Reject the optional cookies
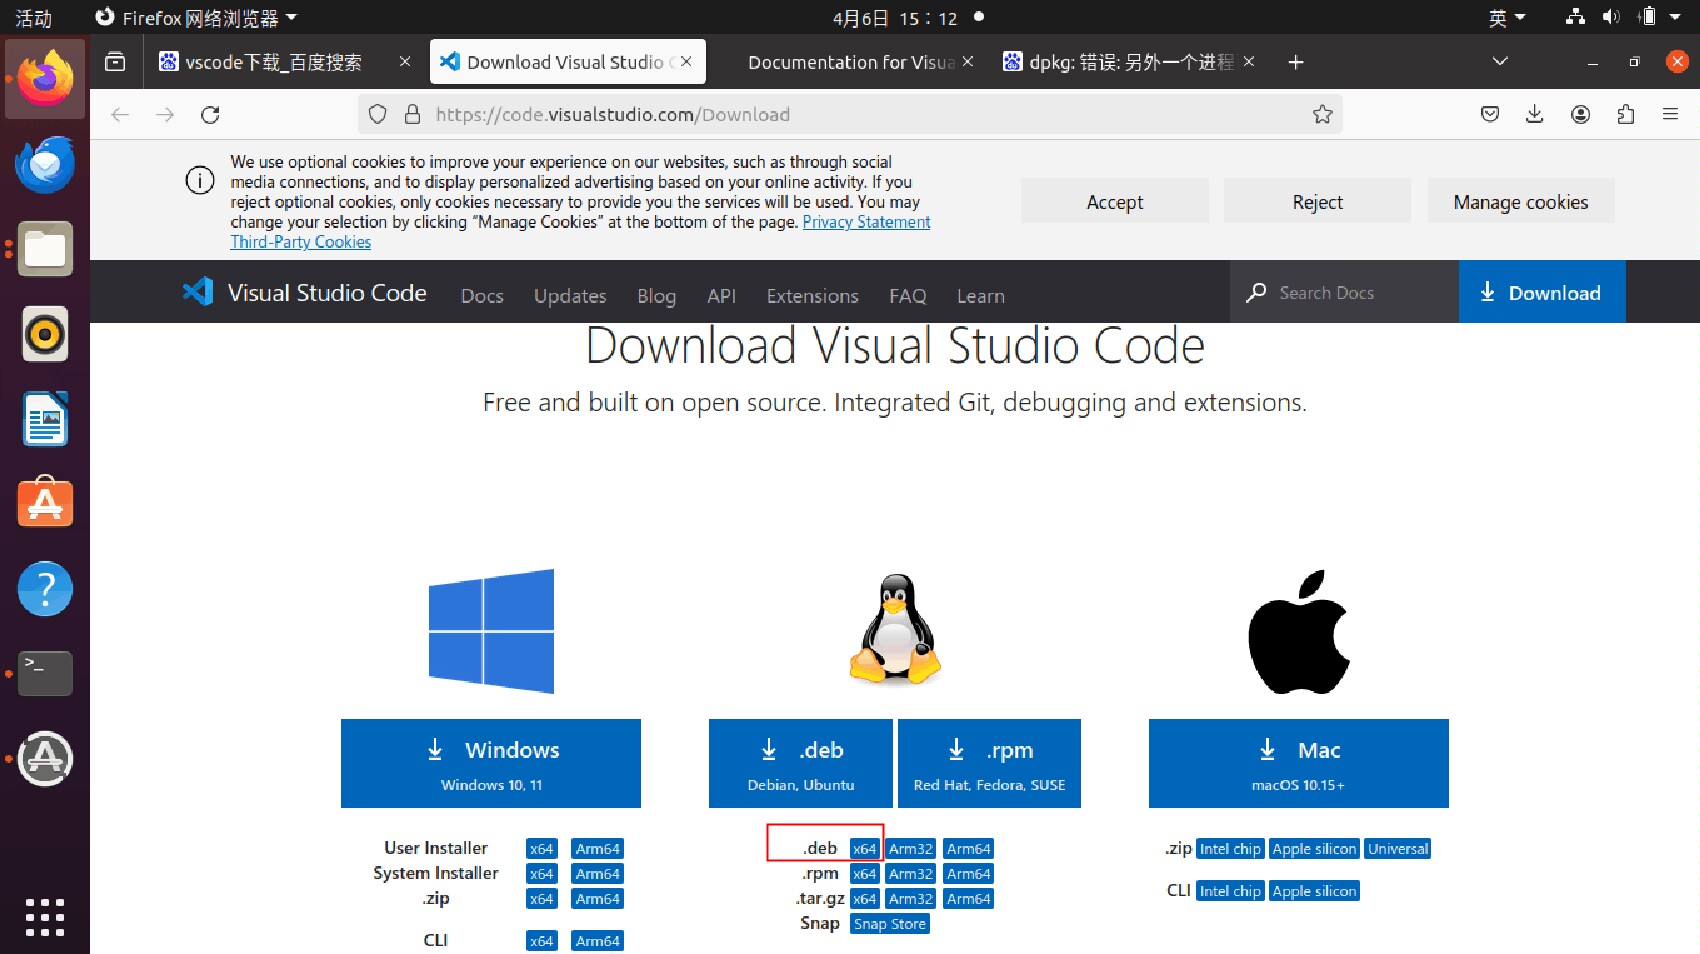Image resolution: width=1700 pixels, height=954 pixels. coord(1317,201)
